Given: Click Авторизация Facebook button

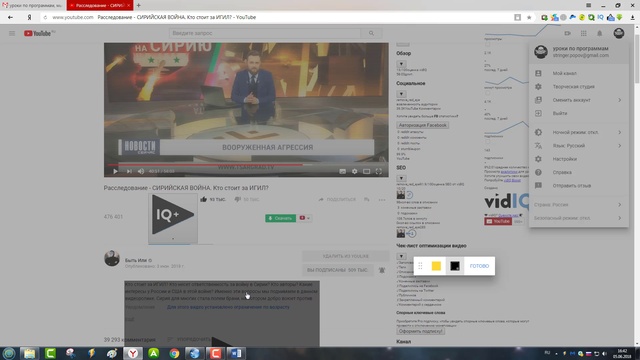Looking at the screenshot, I should point(422,125).
